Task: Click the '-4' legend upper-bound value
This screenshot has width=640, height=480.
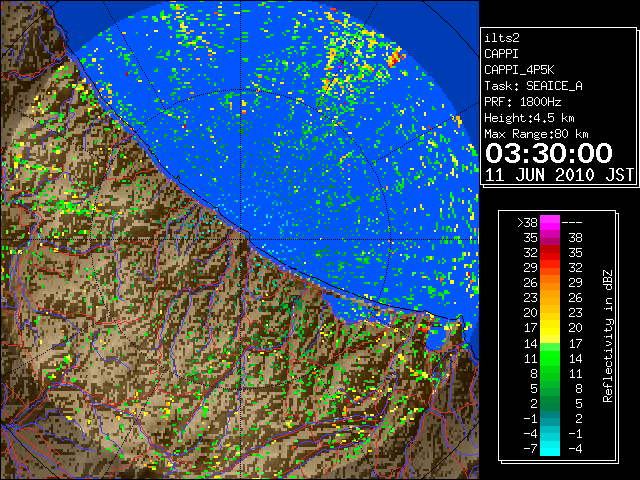Action: tap(575, 449)
